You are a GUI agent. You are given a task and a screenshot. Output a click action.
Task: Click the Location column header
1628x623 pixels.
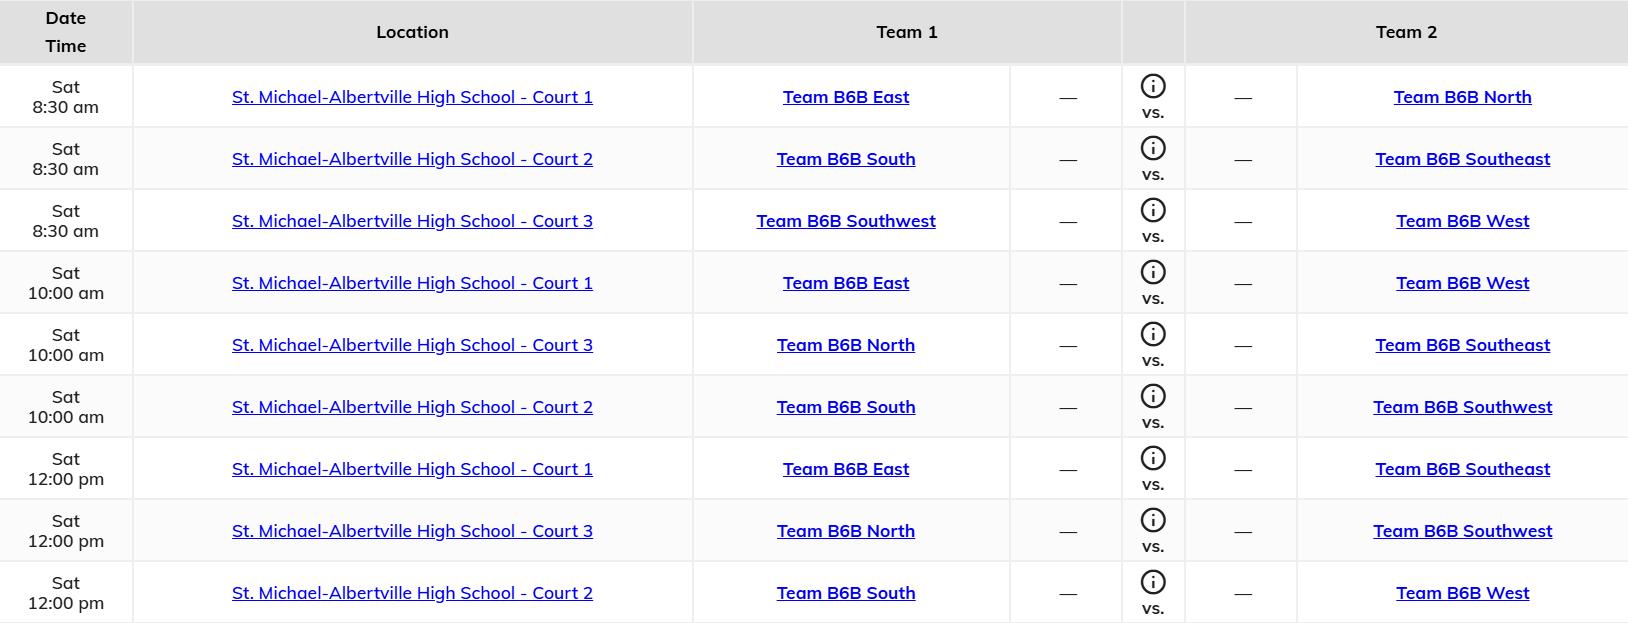(412, 32)
